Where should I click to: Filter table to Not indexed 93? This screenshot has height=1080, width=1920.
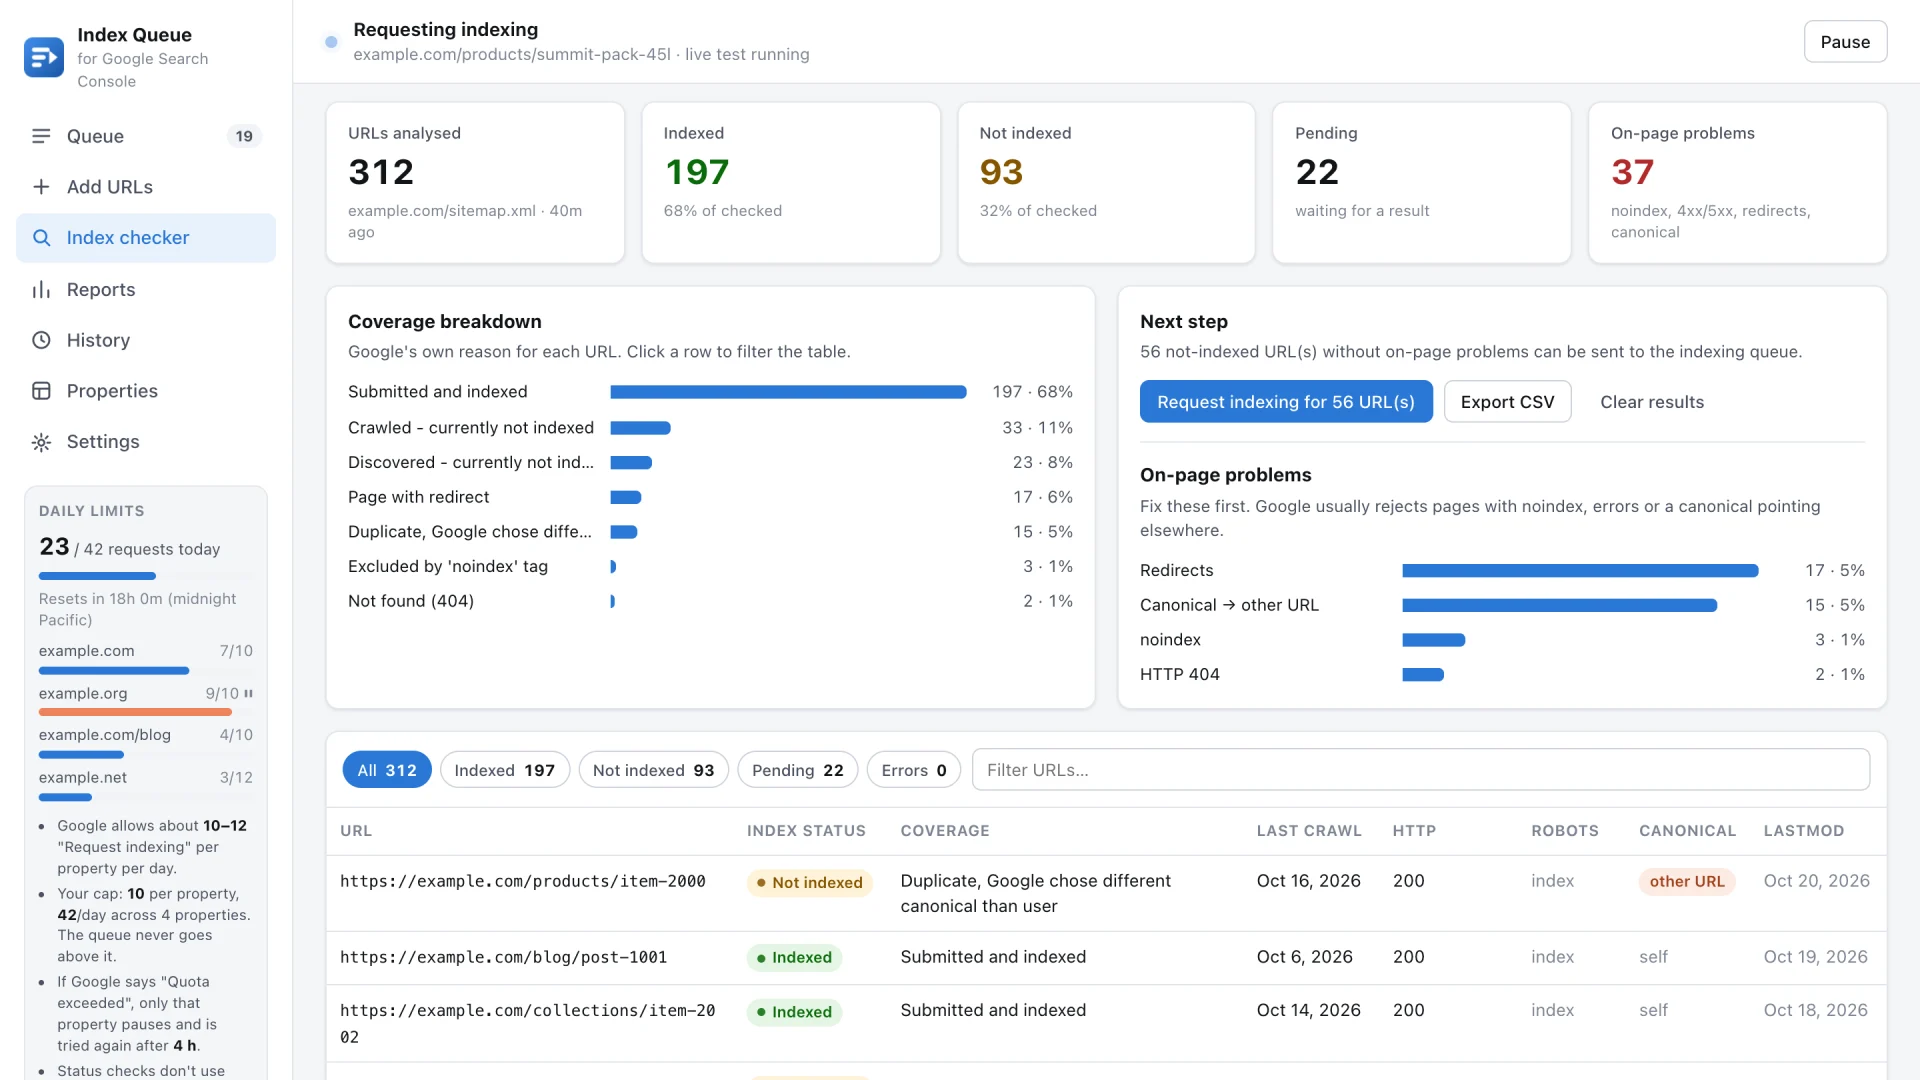[x=653, y=770]
